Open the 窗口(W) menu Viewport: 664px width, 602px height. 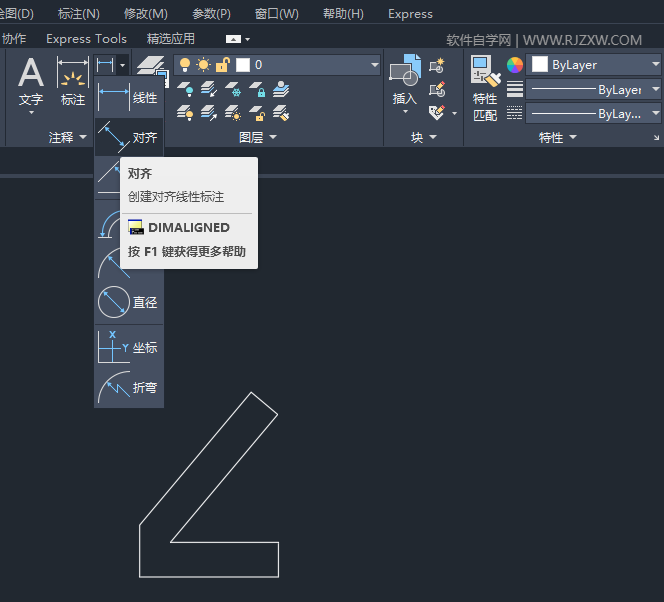pyautogui.click(x=277, y=14)
